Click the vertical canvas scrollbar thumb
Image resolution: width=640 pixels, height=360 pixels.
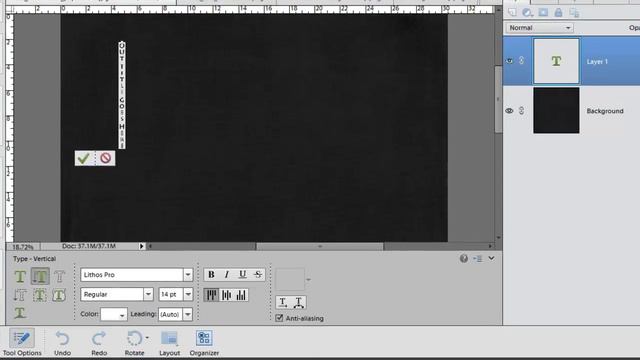point(498,99)
